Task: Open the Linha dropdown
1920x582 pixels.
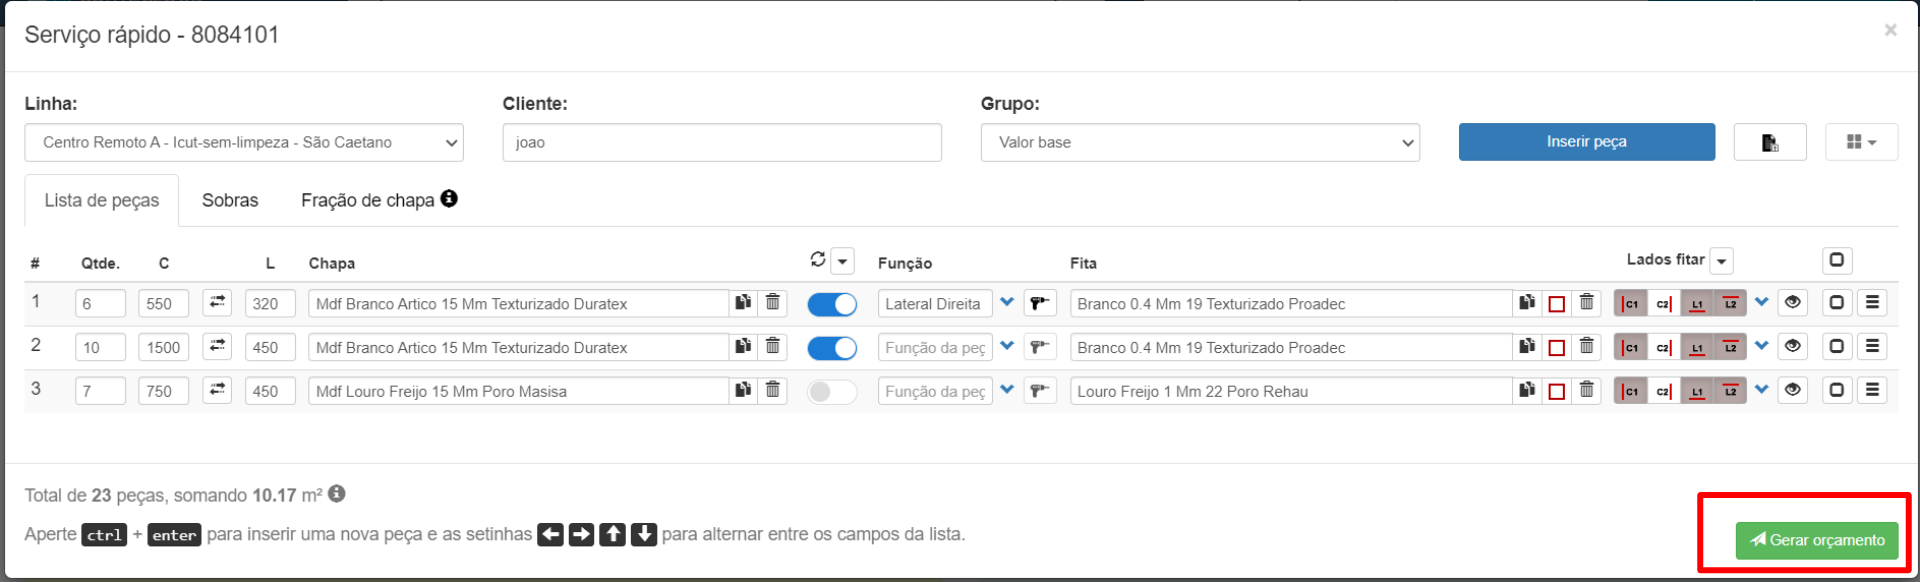Action: click(244, 142)
